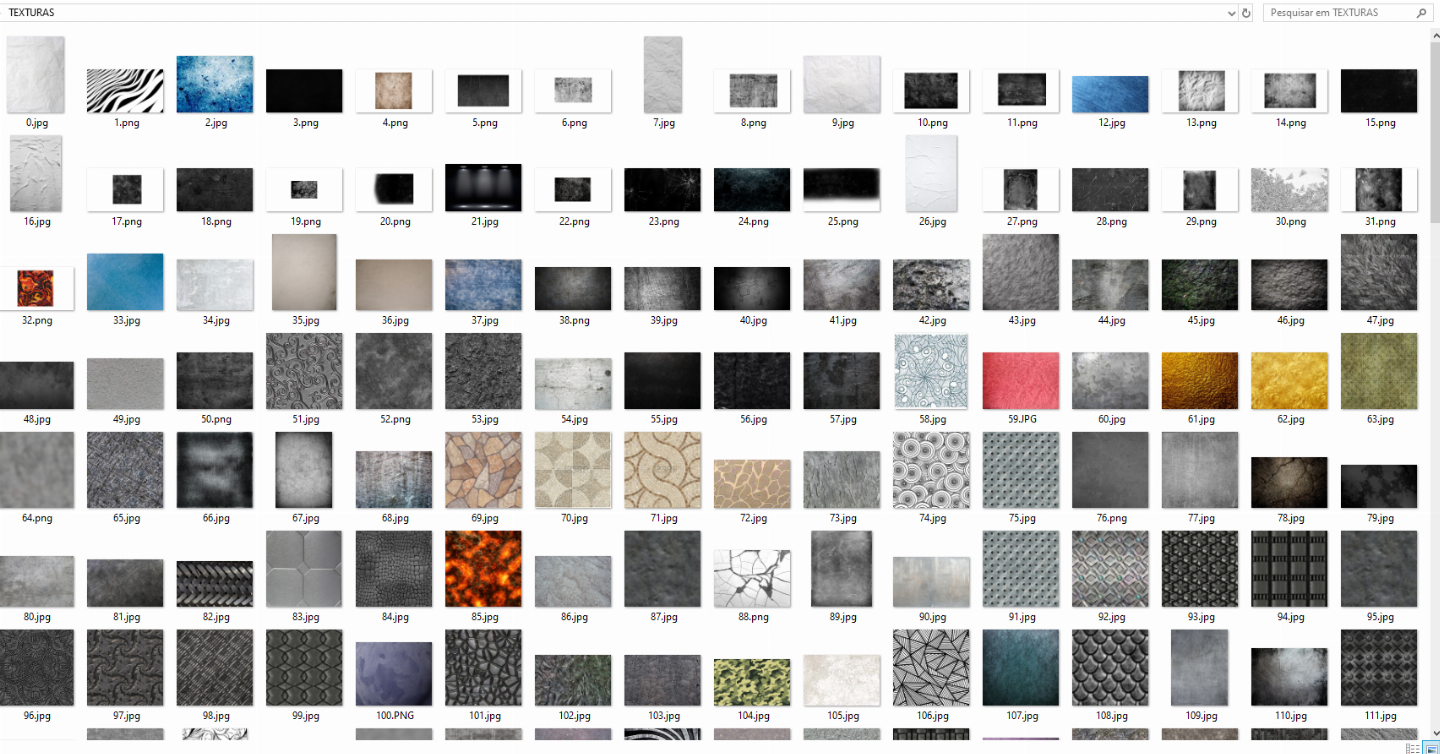Click the file name 83.jpg

pyautogui.click(x=305, y=618)
